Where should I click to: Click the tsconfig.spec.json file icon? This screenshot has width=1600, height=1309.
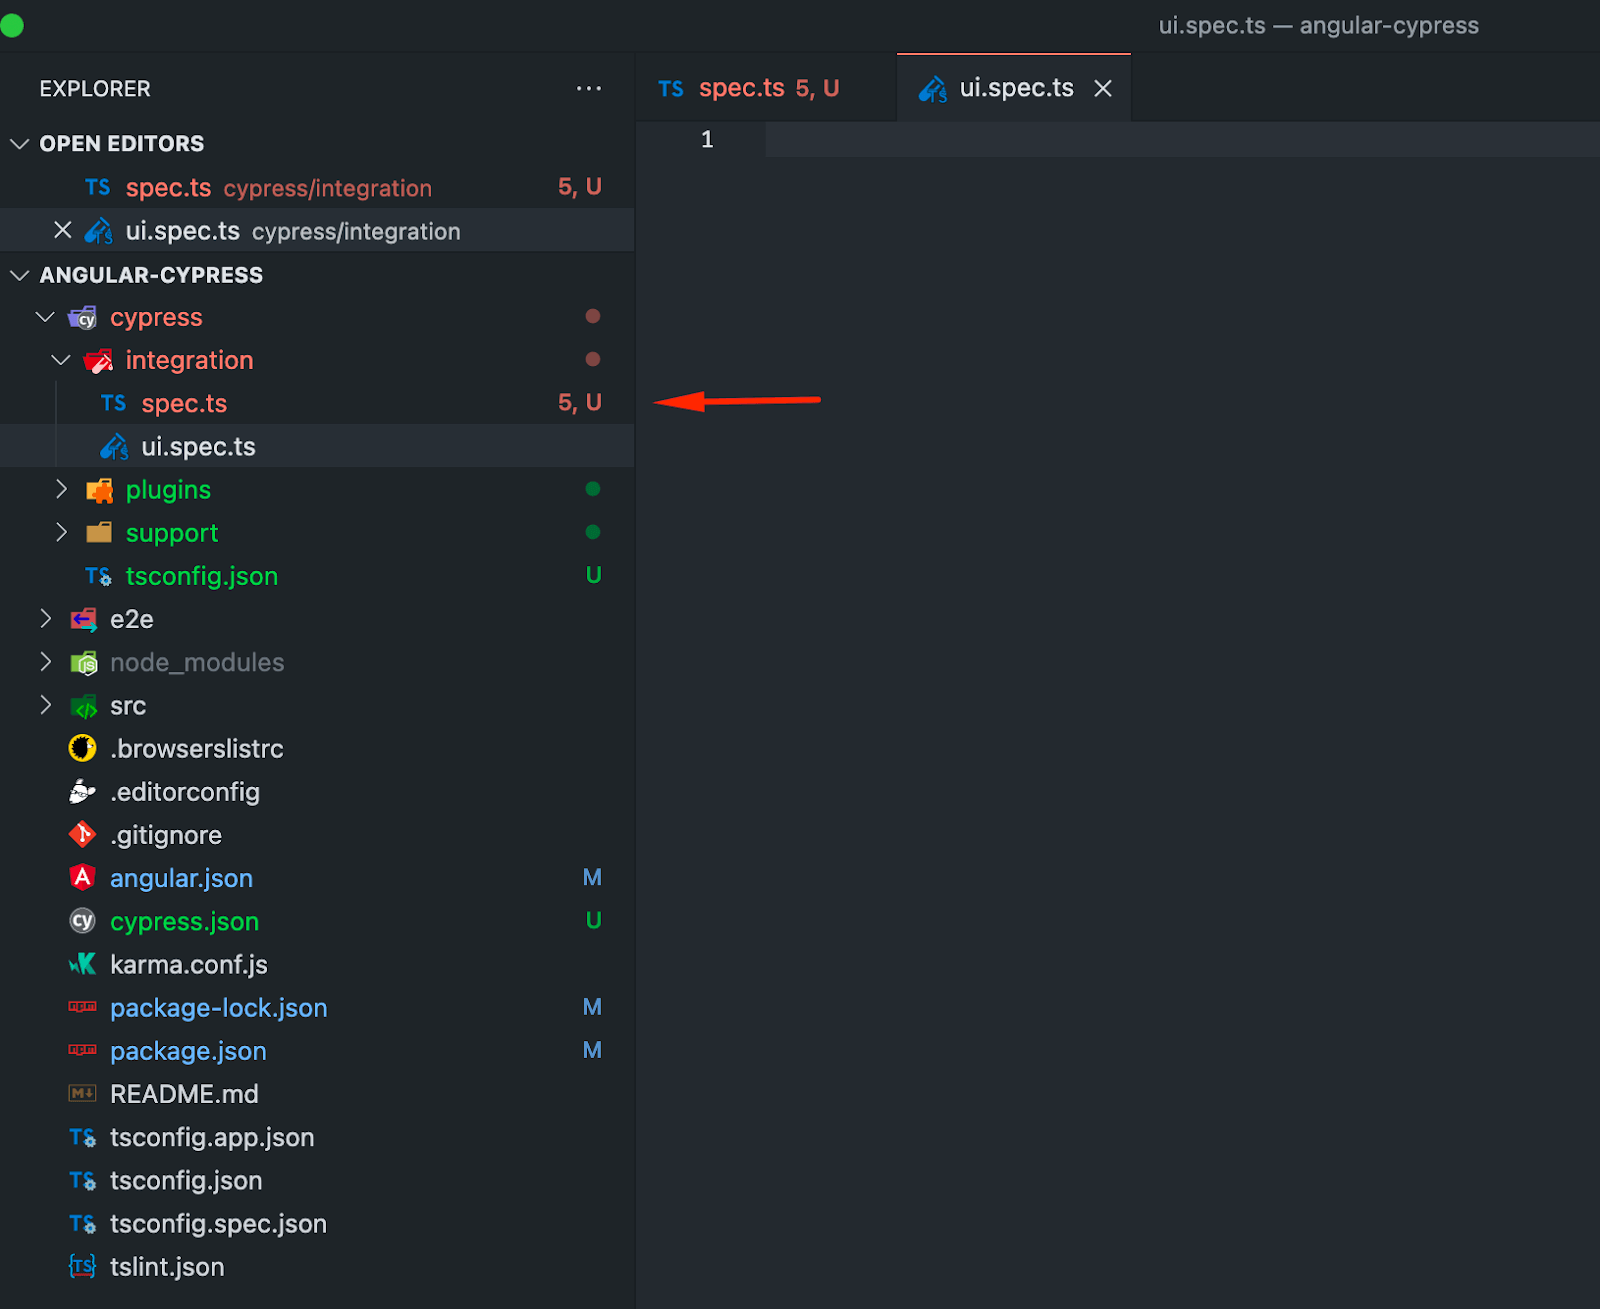[82, 1223]
